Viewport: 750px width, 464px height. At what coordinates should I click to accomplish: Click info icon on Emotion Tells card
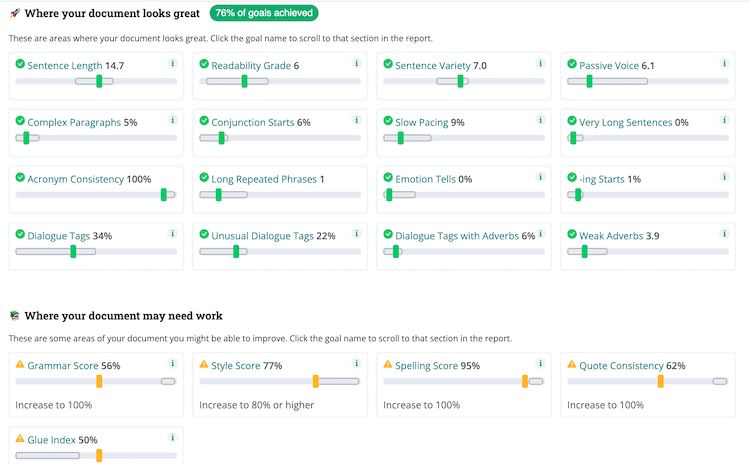(x=541, y=178)
